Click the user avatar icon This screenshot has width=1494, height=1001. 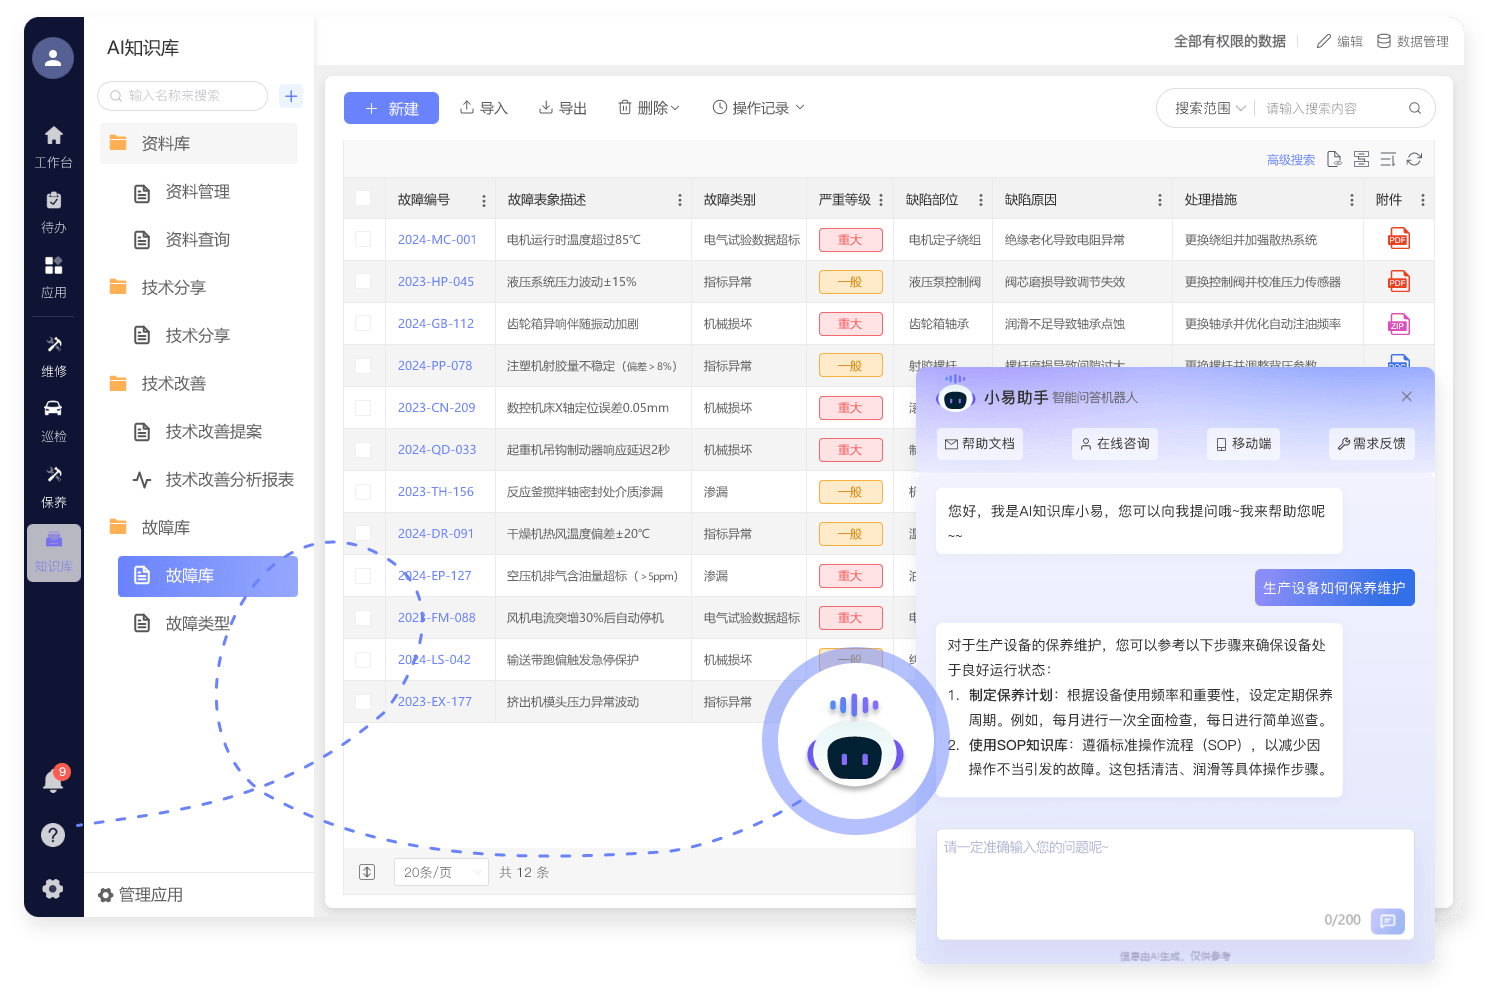[x=53, y=58]
